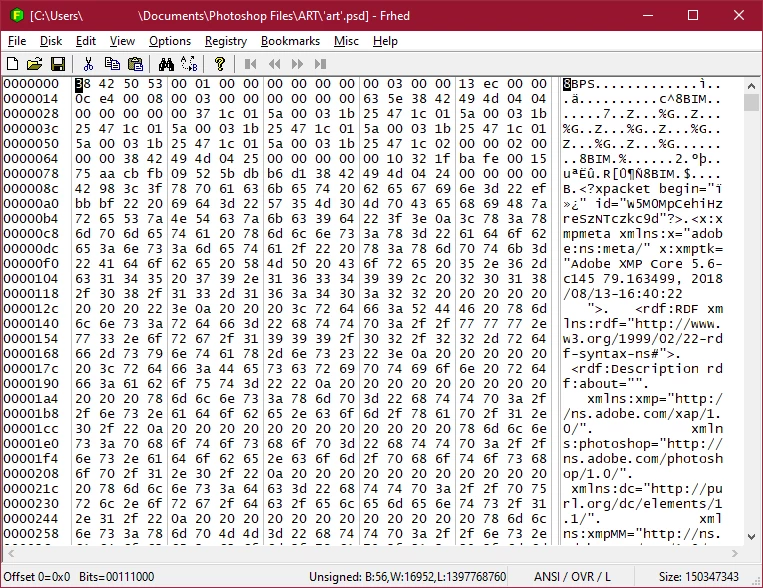Click the Replace toolbar icon
Screen dimensions: 763x588
point(189,64)
